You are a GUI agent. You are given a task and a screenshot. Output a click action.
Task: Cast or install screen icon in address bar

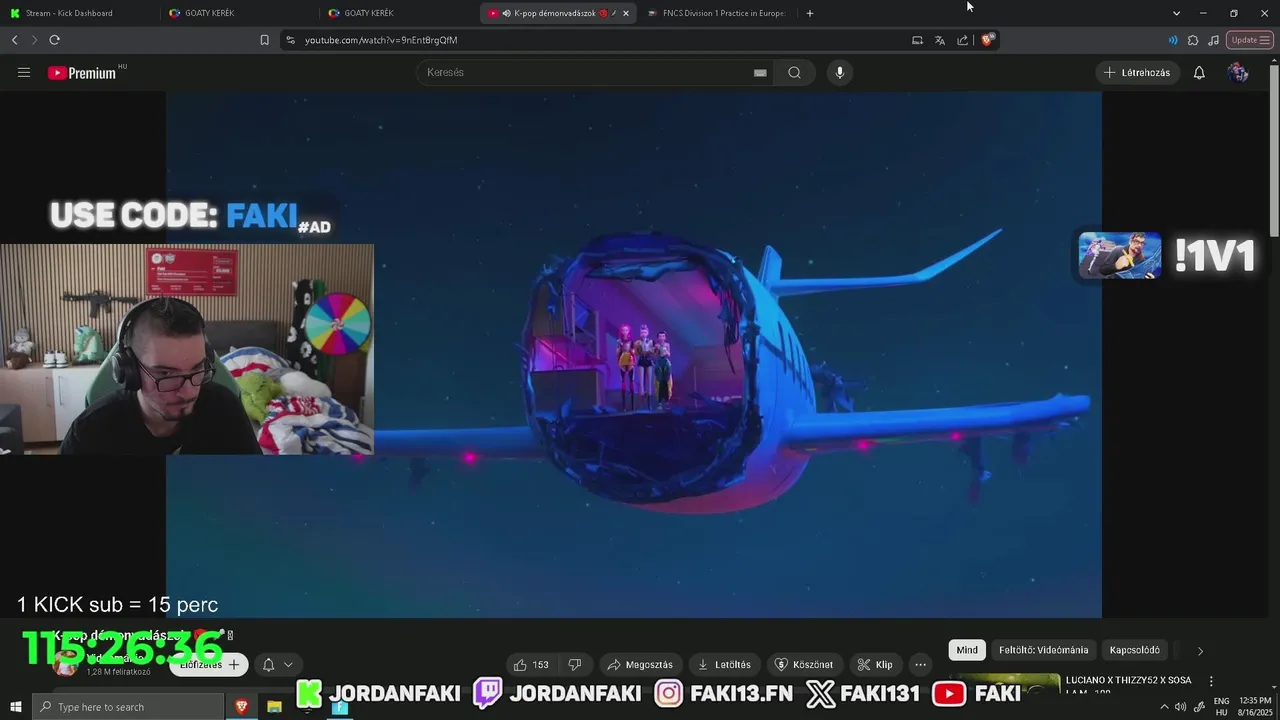coord(917,40)
